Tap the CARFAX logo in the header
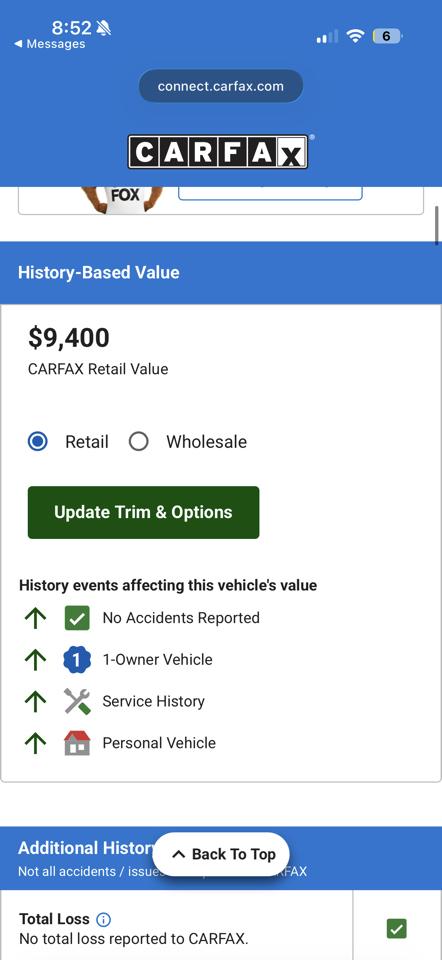The image size is (442, 960). (219, 151)
